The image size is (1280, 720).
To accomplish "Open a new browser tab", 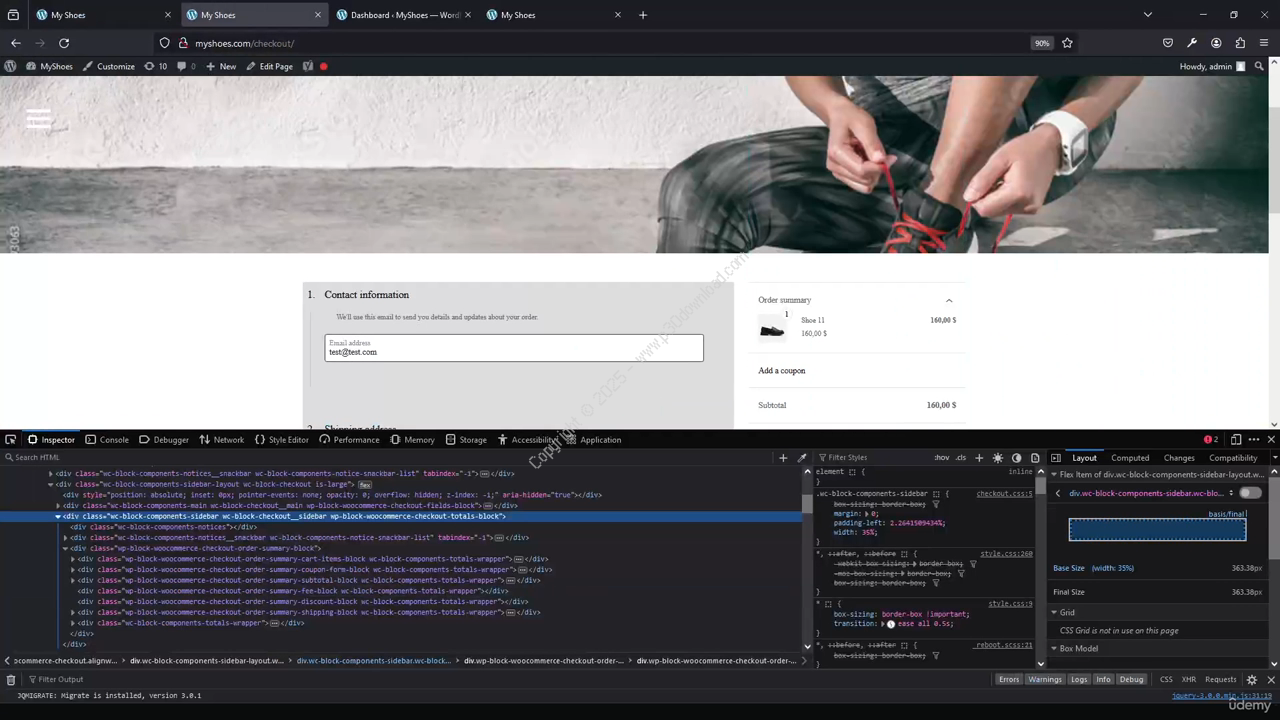I will click(643, 15).
